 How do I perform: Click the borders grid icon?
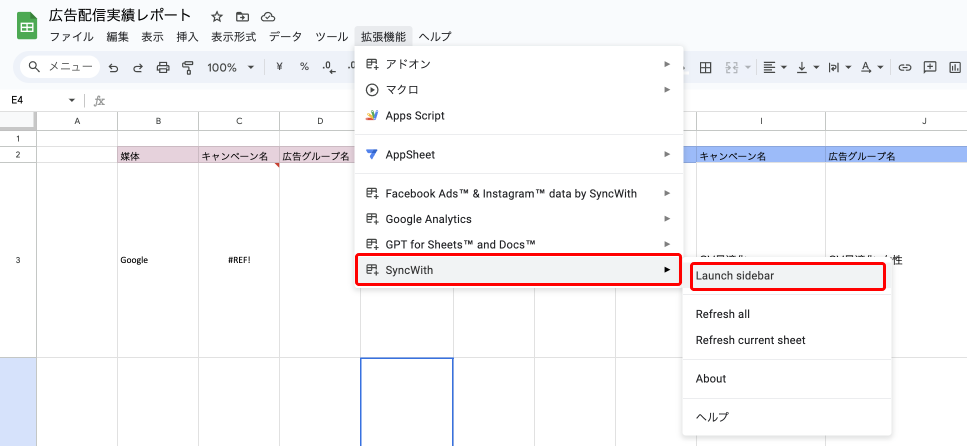(x=706, y=68)
